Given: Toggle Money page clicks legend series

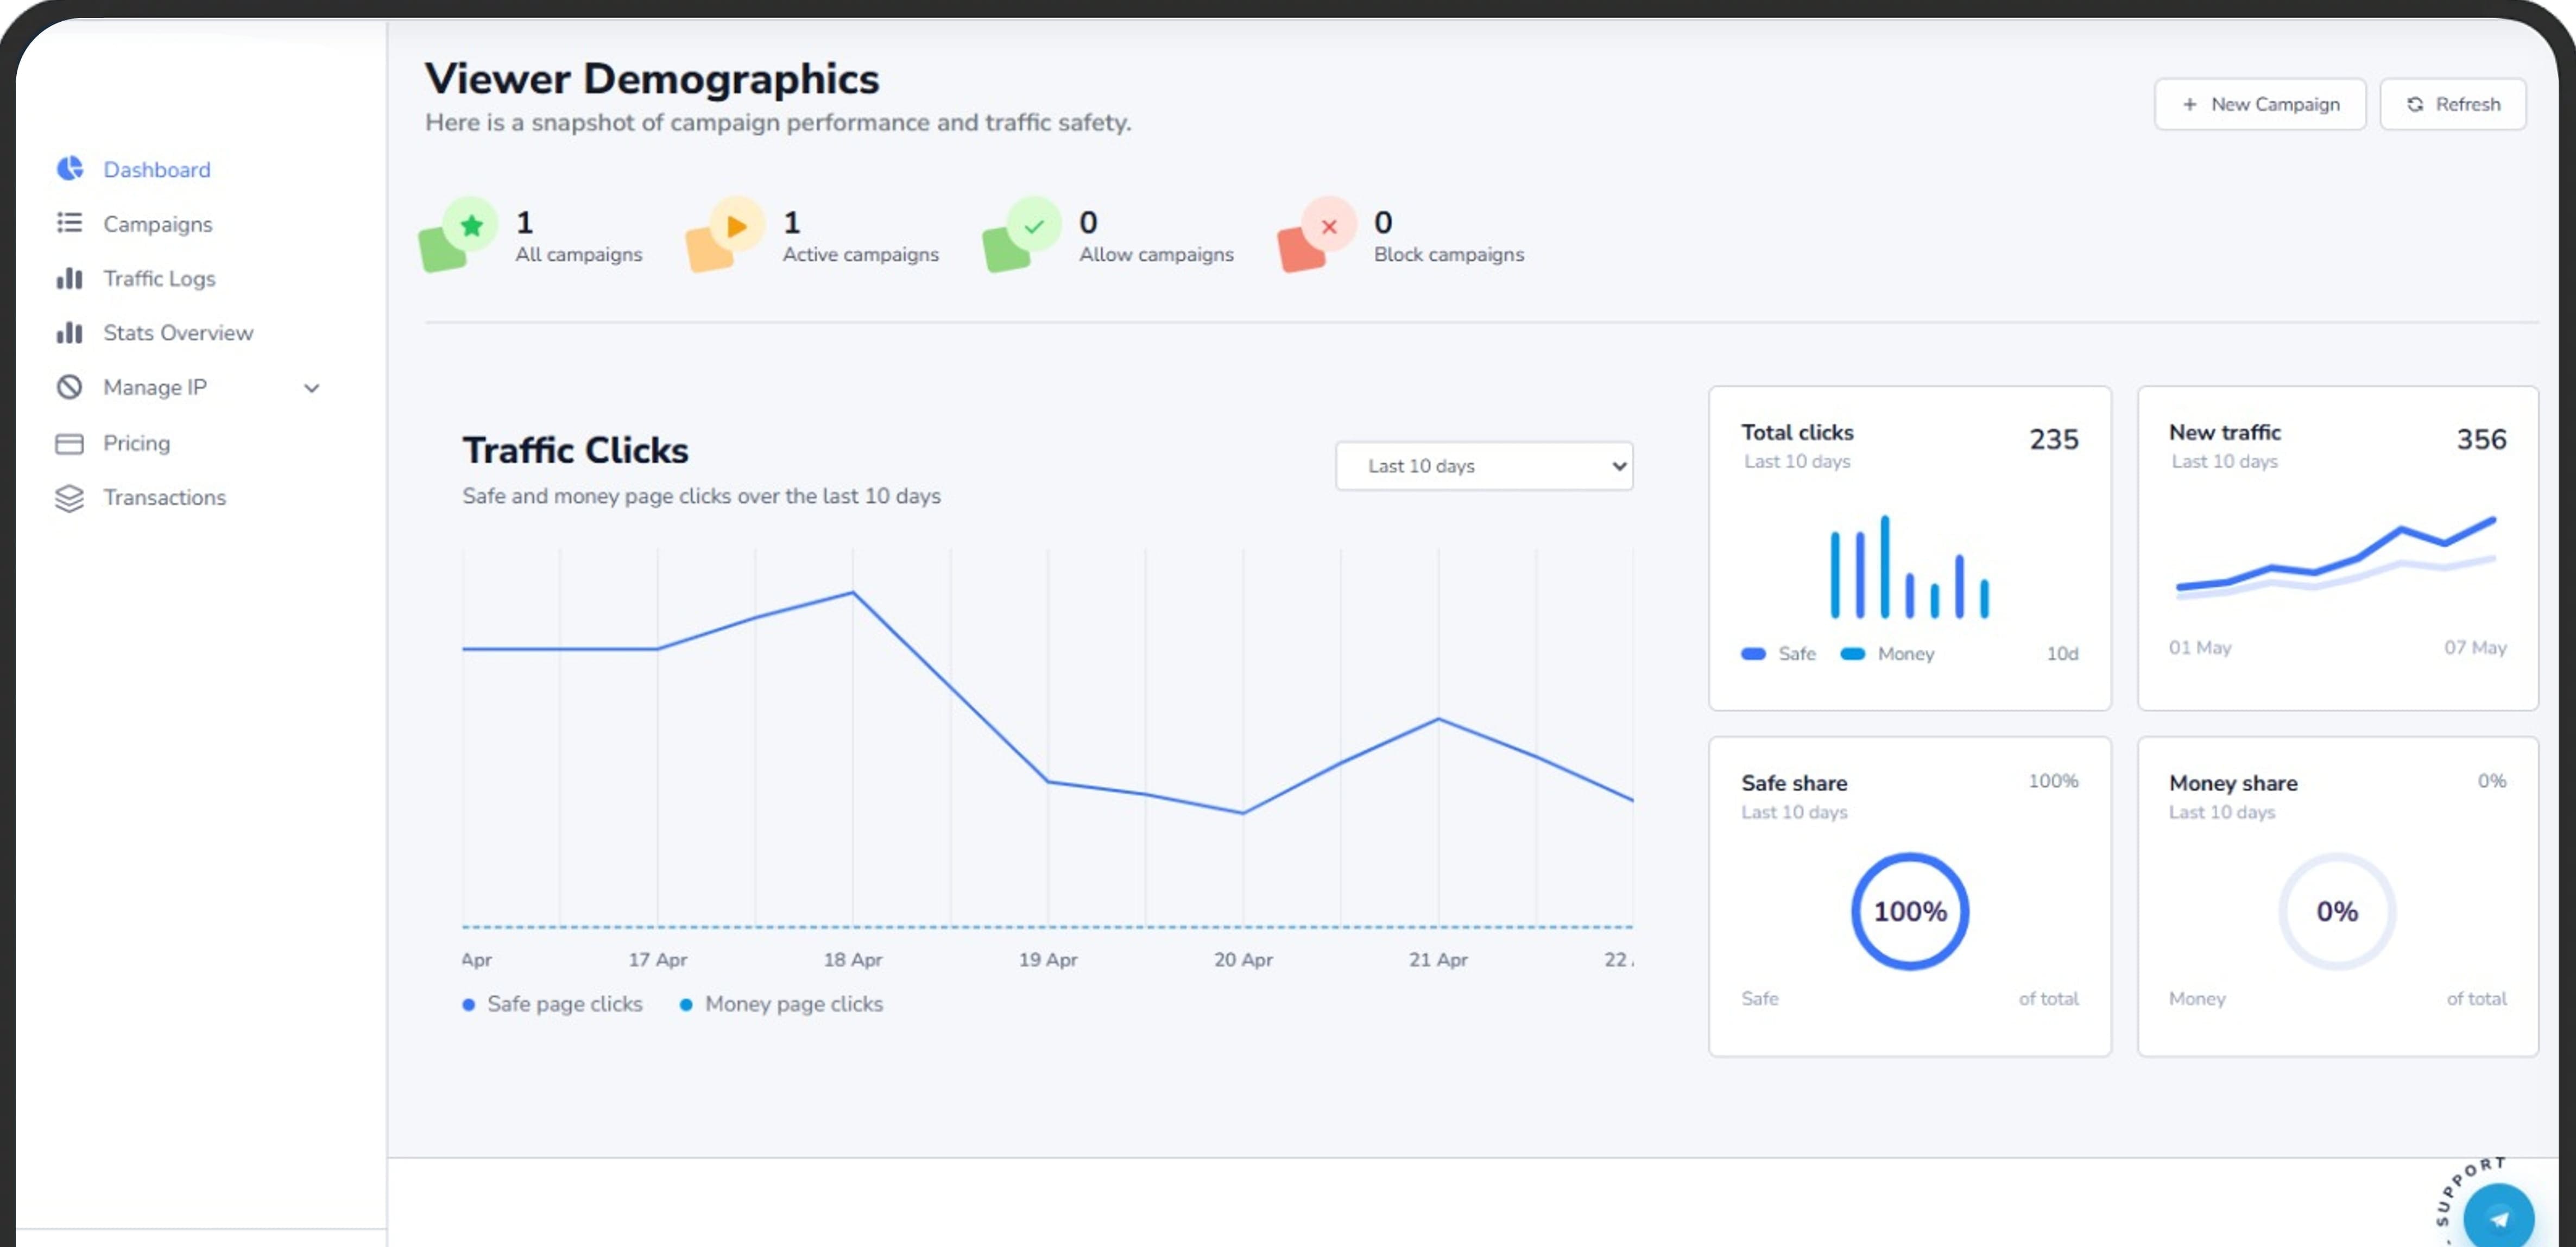Looking at the screenshot, I should (x=781, y=1004).
